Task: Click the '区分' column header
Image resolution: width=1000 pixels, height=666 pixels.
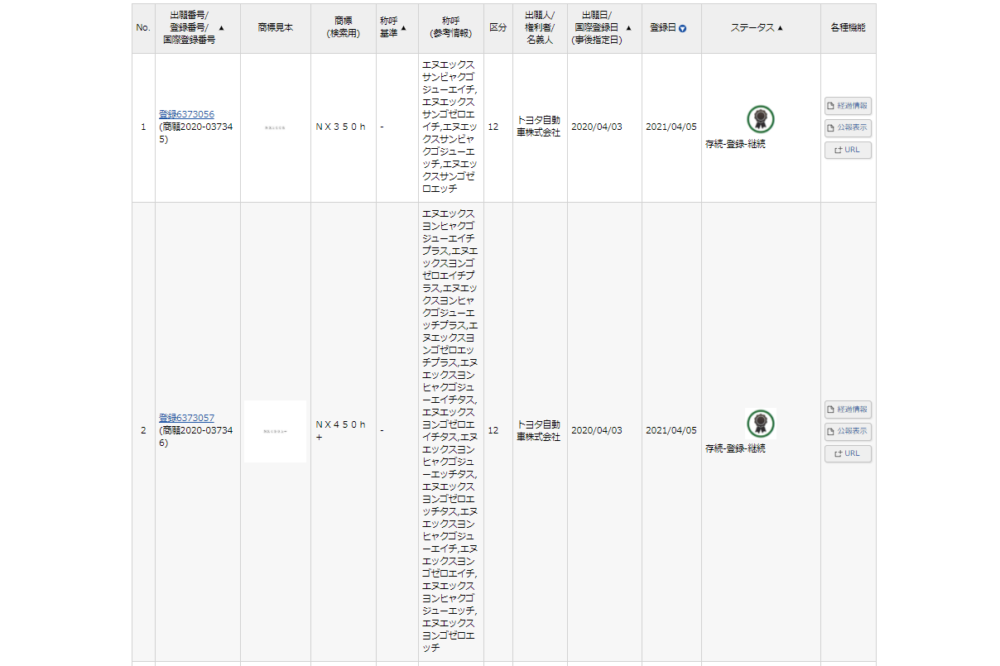Action: (x=497, y=28)
